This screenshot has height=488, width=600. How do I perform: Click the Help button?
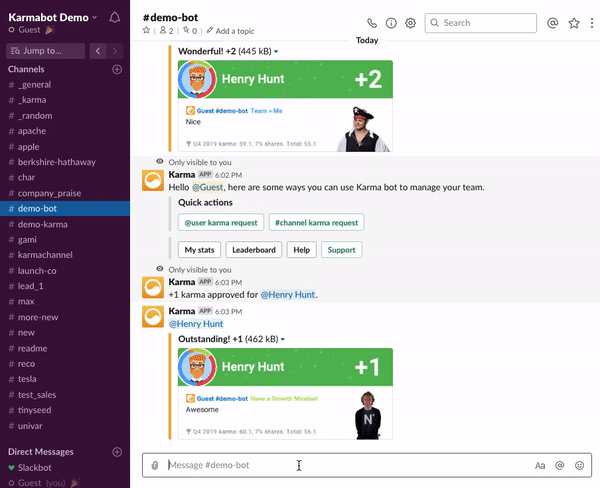click(302, 250)
